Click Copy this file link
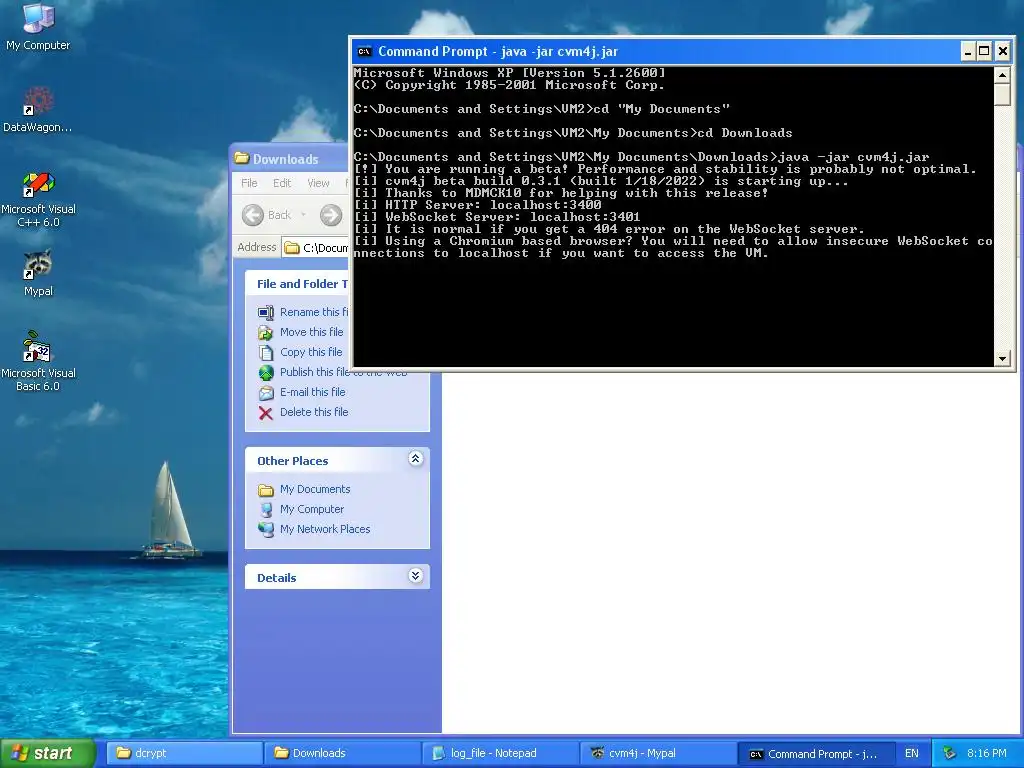The image size is (1024, 768). tap(311, 352)
